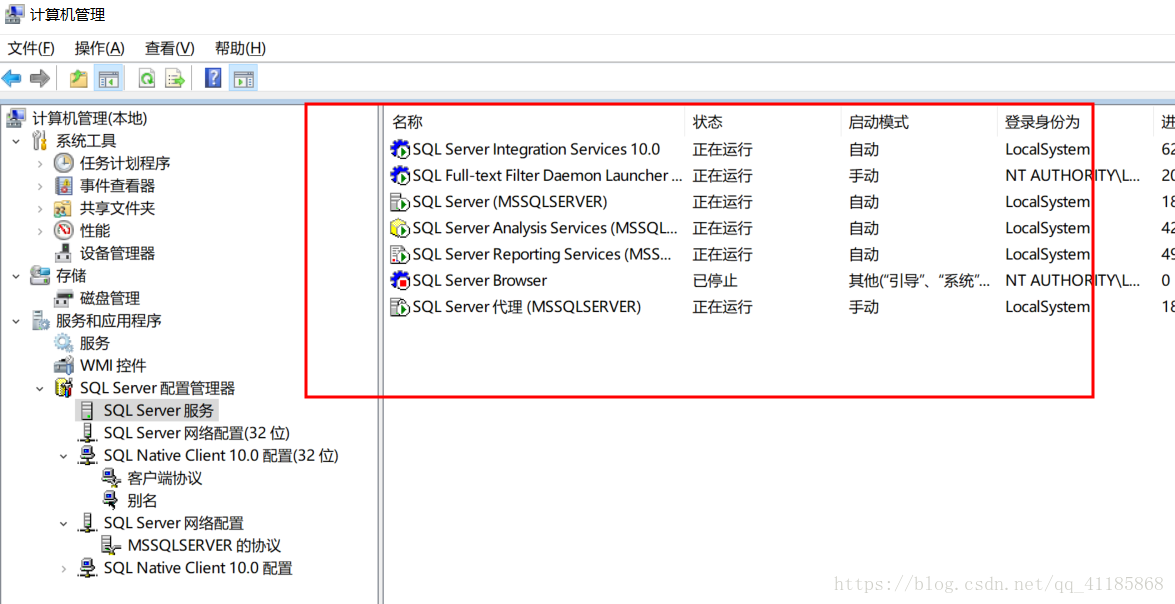Expand the 事件查看器 node
The image size is (1175, 604).
[40, 186]
